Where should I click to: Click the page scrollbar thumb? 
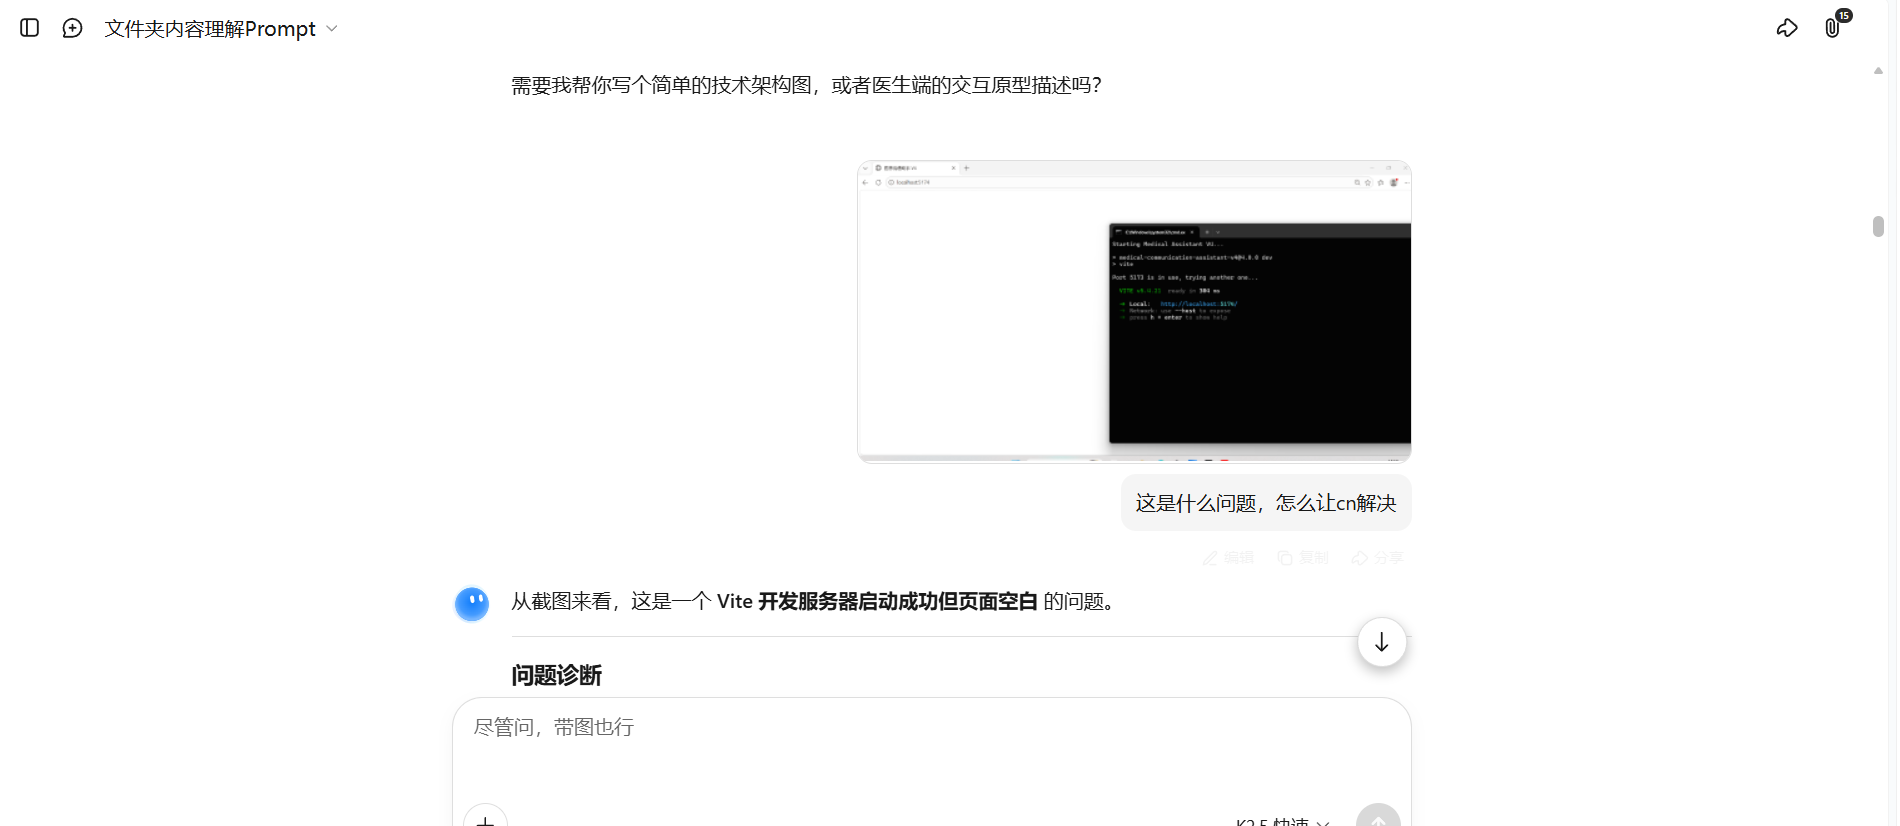(1878, 227)
